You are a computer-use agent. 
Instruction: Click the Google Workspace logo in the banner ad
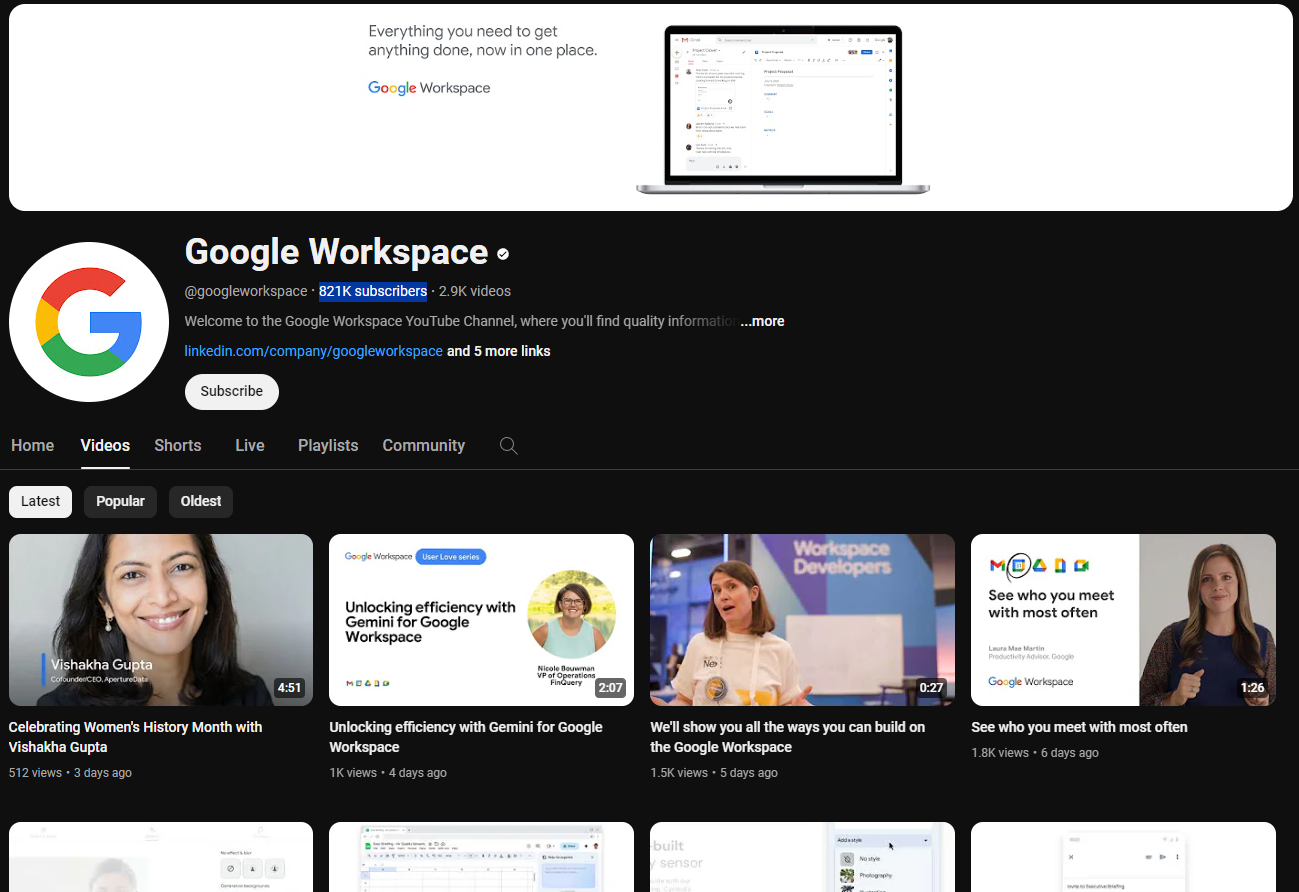pyautogui.click(x=429, y=88)
